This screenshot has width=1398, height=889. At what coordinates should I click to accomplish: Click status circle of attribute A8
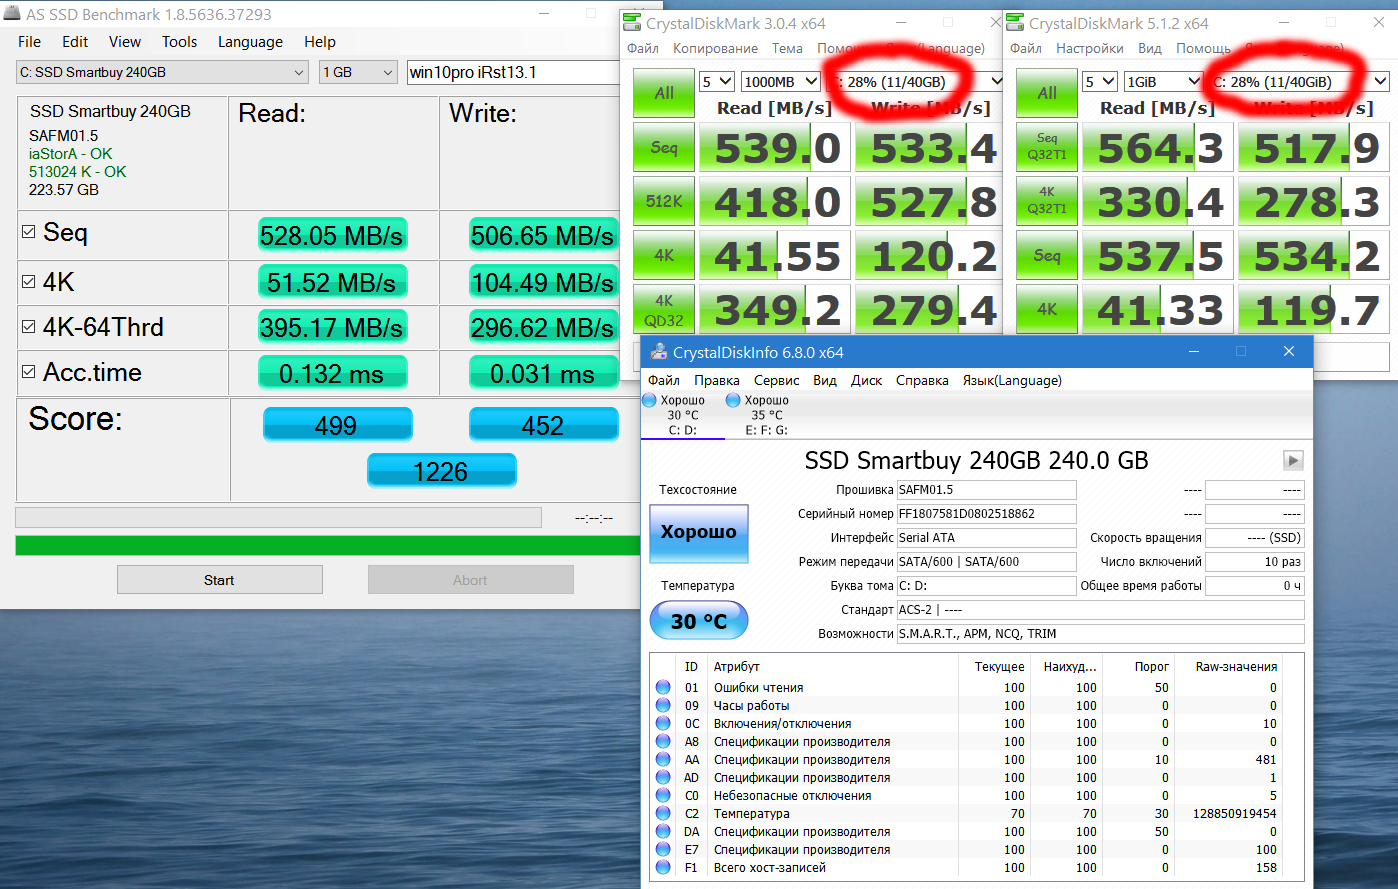(663, 742)
